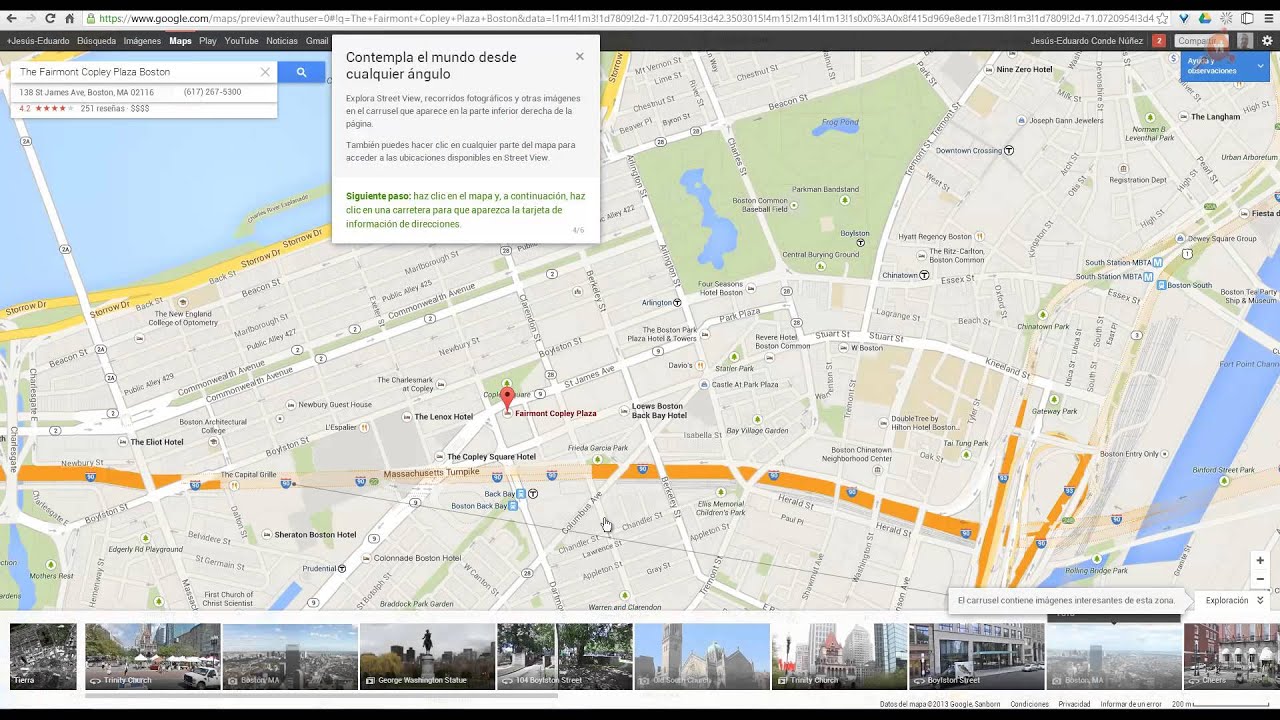The height and width of the screenshot is (720, 1280).
Task: Click the user profile avatar
Action: 1244,41
